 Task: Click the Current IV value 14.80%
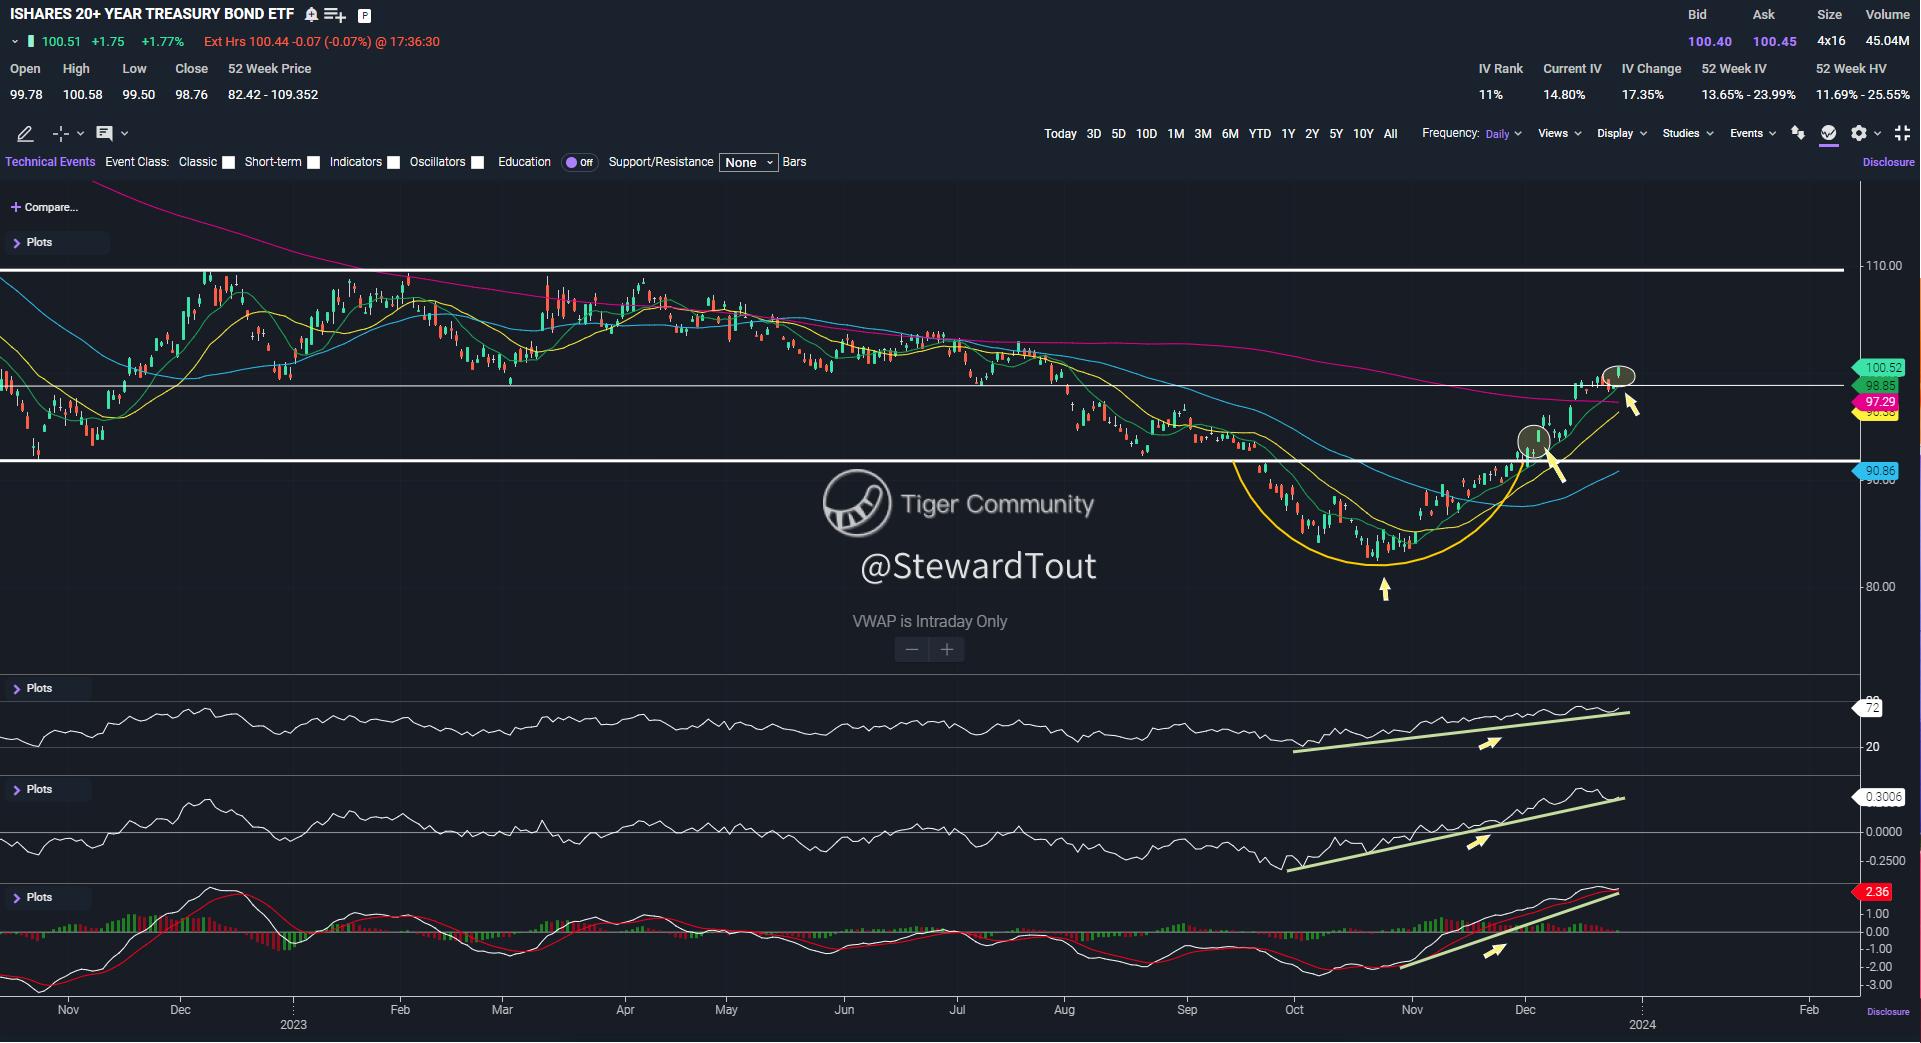[1564, 95]
